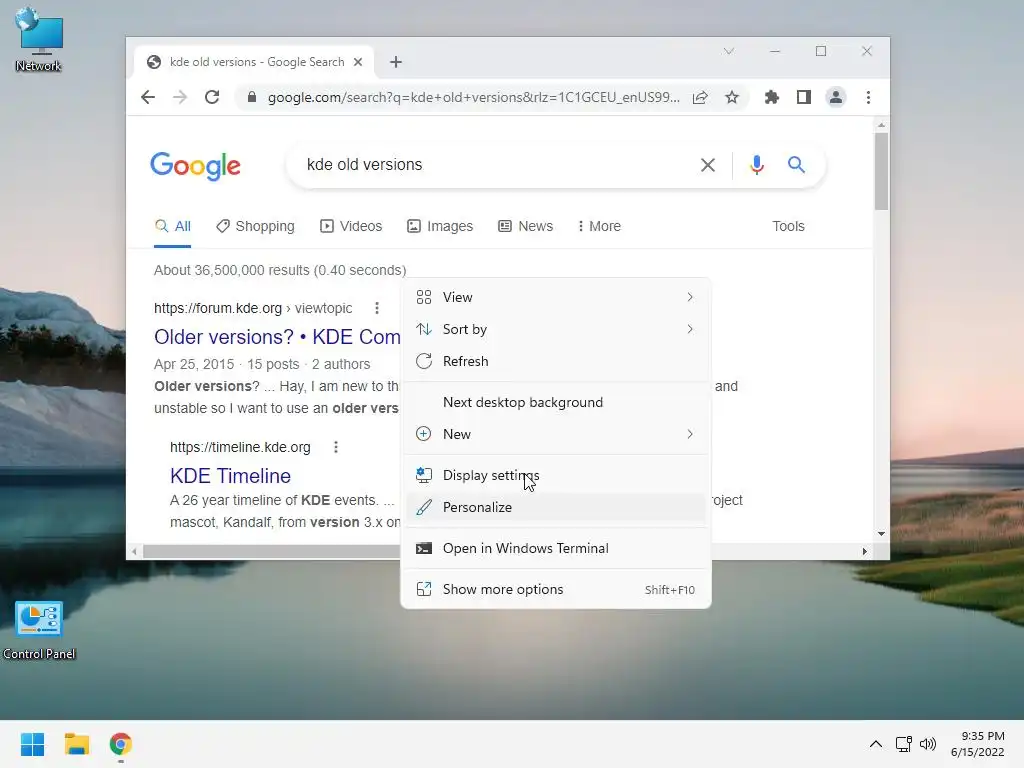Expand the New submenu
The image size is (1024, 768).
pos(556,434)
